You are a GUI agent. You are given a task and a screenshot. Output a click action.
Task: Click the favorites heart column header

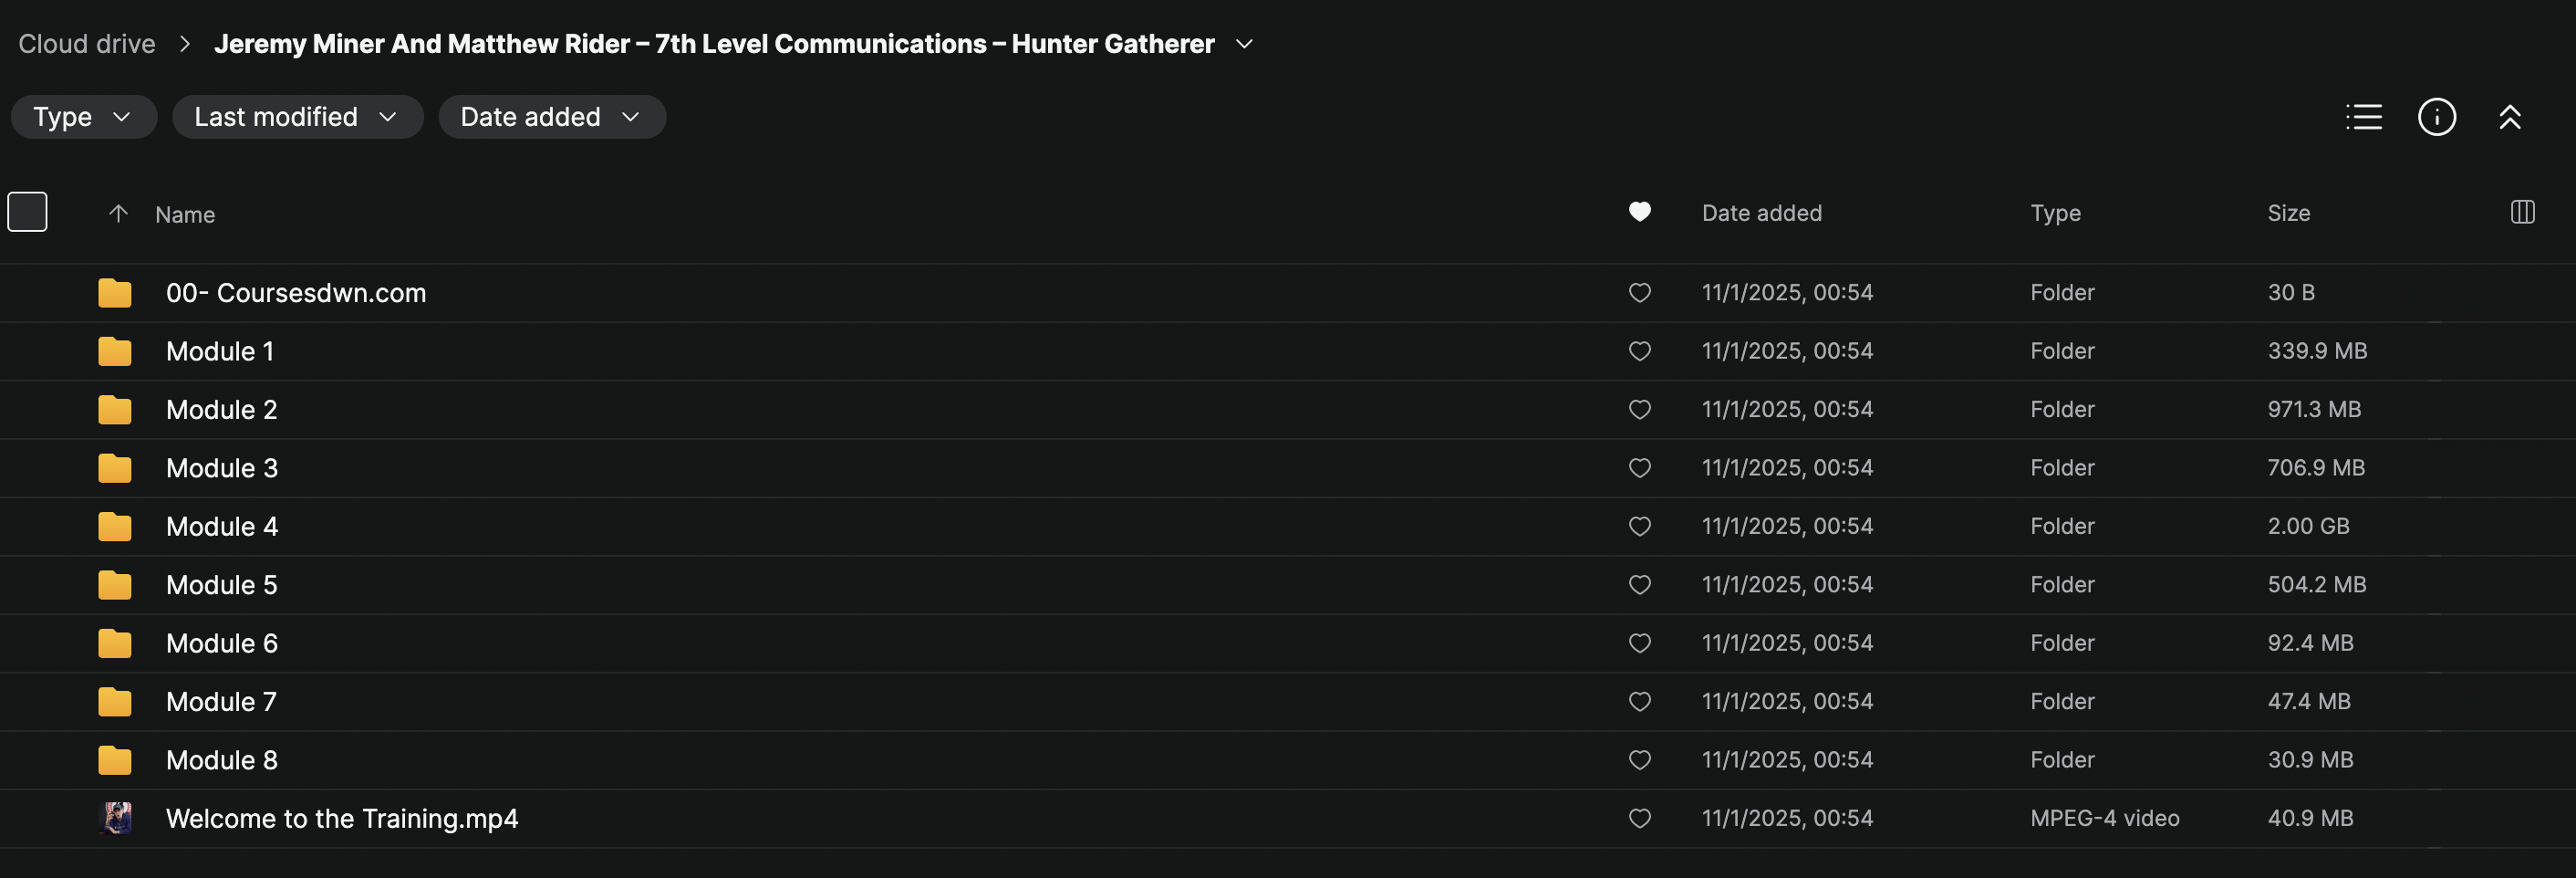point(1639,212)
